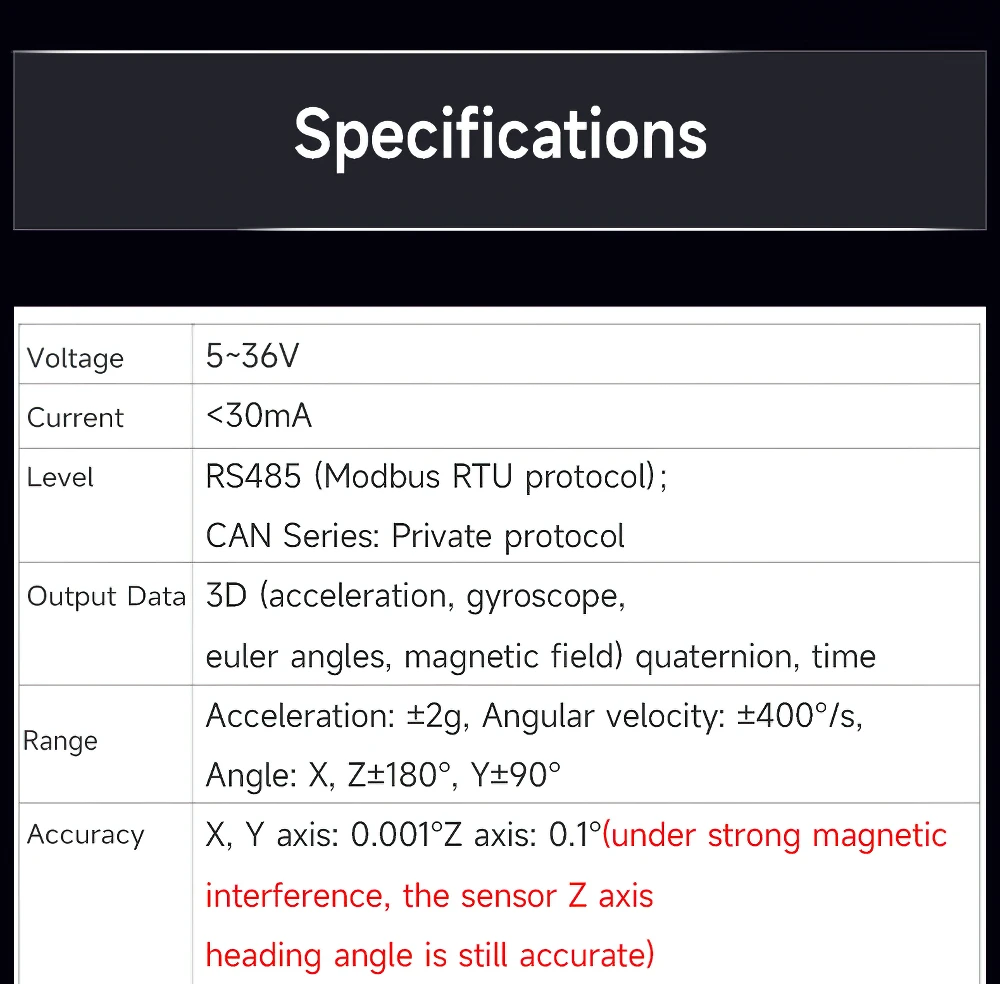Select the Voltage row label
The image size is (1000, 984).
pos(75,358)
